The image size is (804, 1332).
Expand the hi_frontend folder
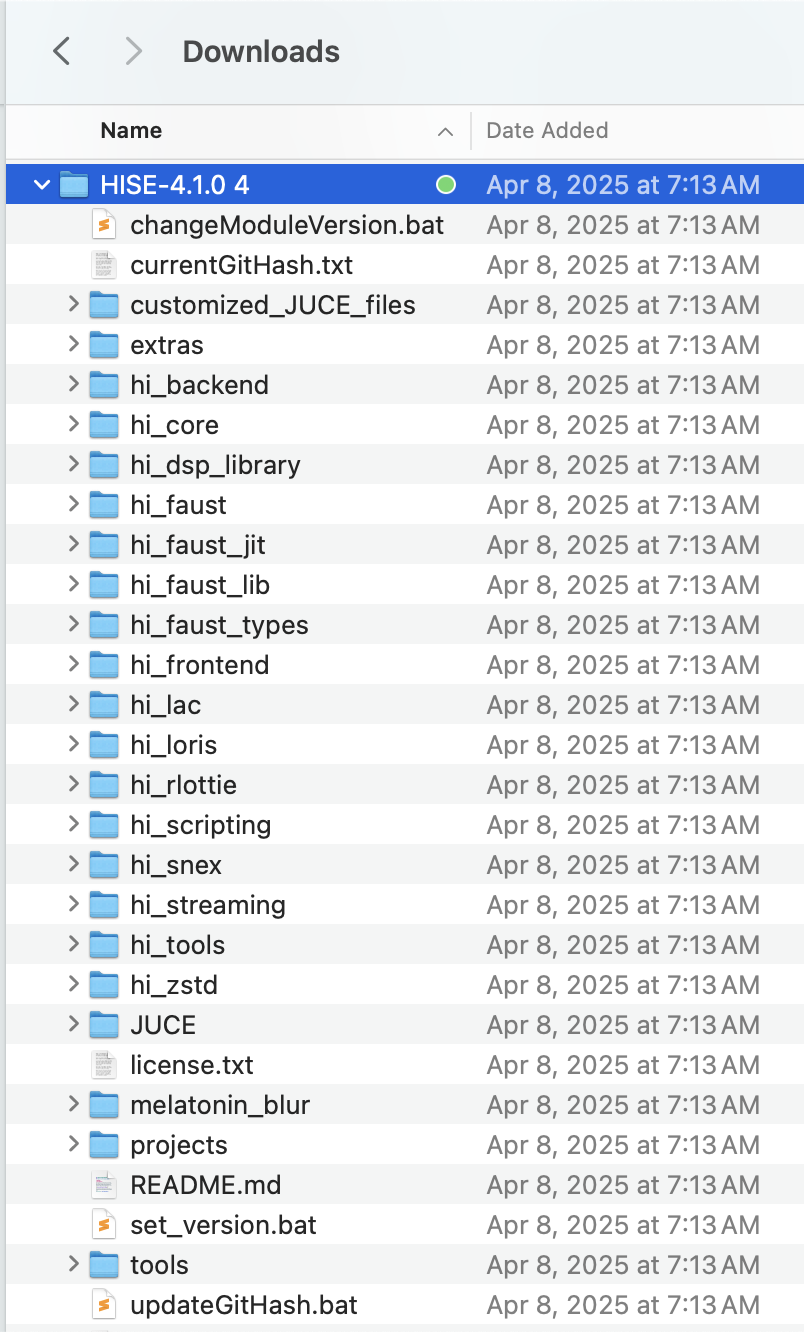tap(73, 665)
